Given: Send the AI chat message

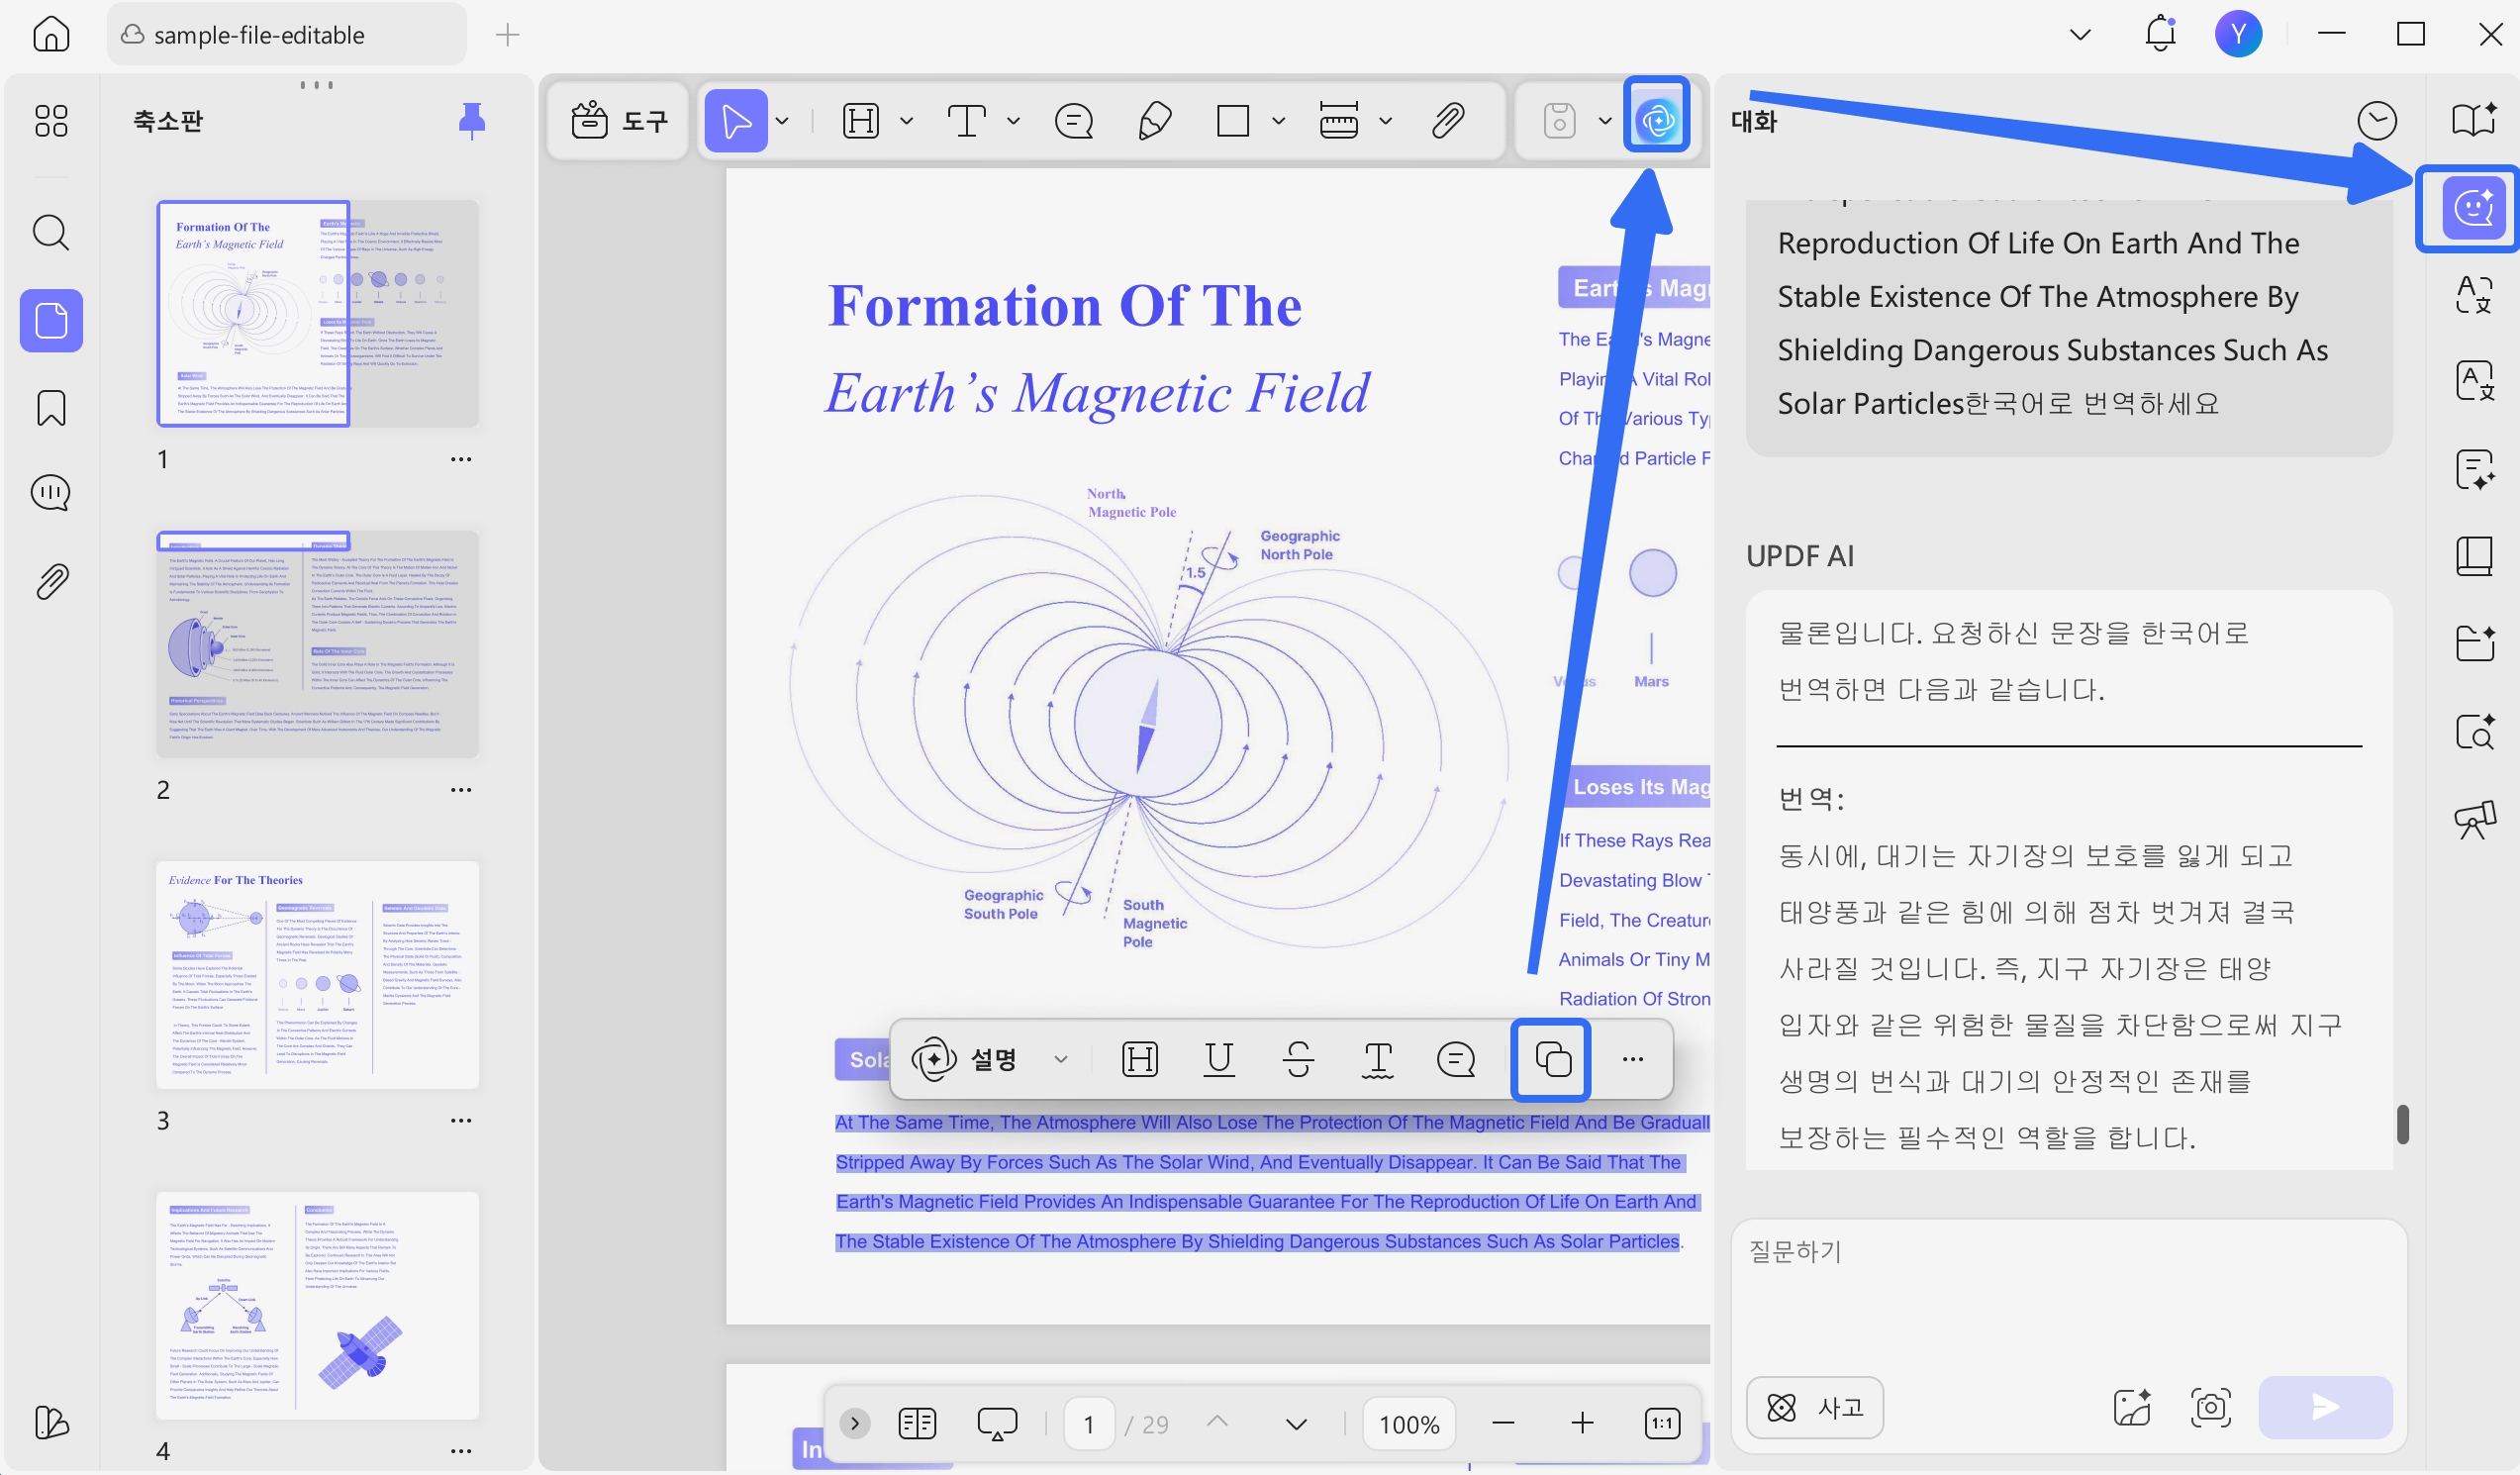Looking at the screenshot, I should [2325, 1407].
